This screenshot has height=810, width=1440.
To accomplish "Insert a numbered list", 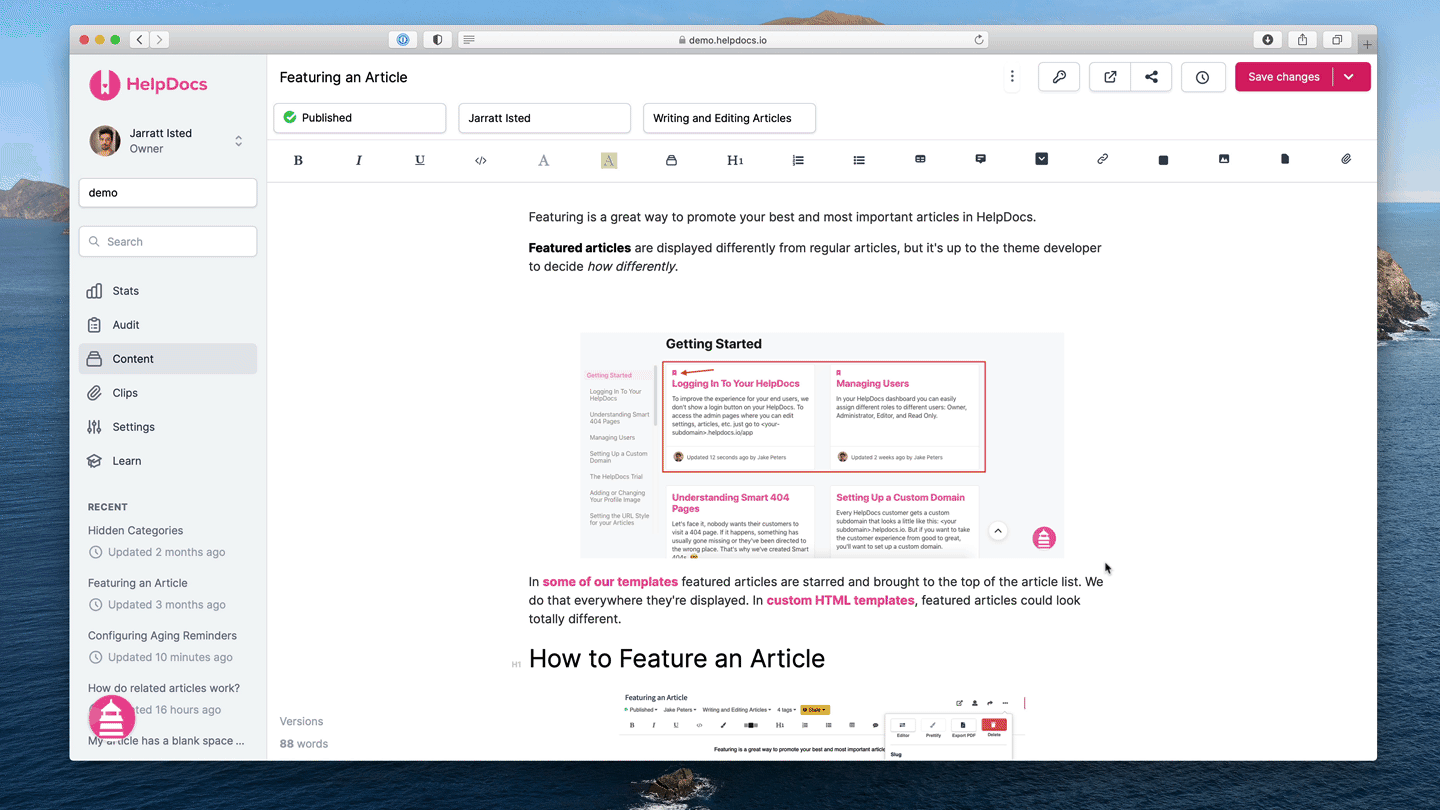I will click(x=798, y=160).
